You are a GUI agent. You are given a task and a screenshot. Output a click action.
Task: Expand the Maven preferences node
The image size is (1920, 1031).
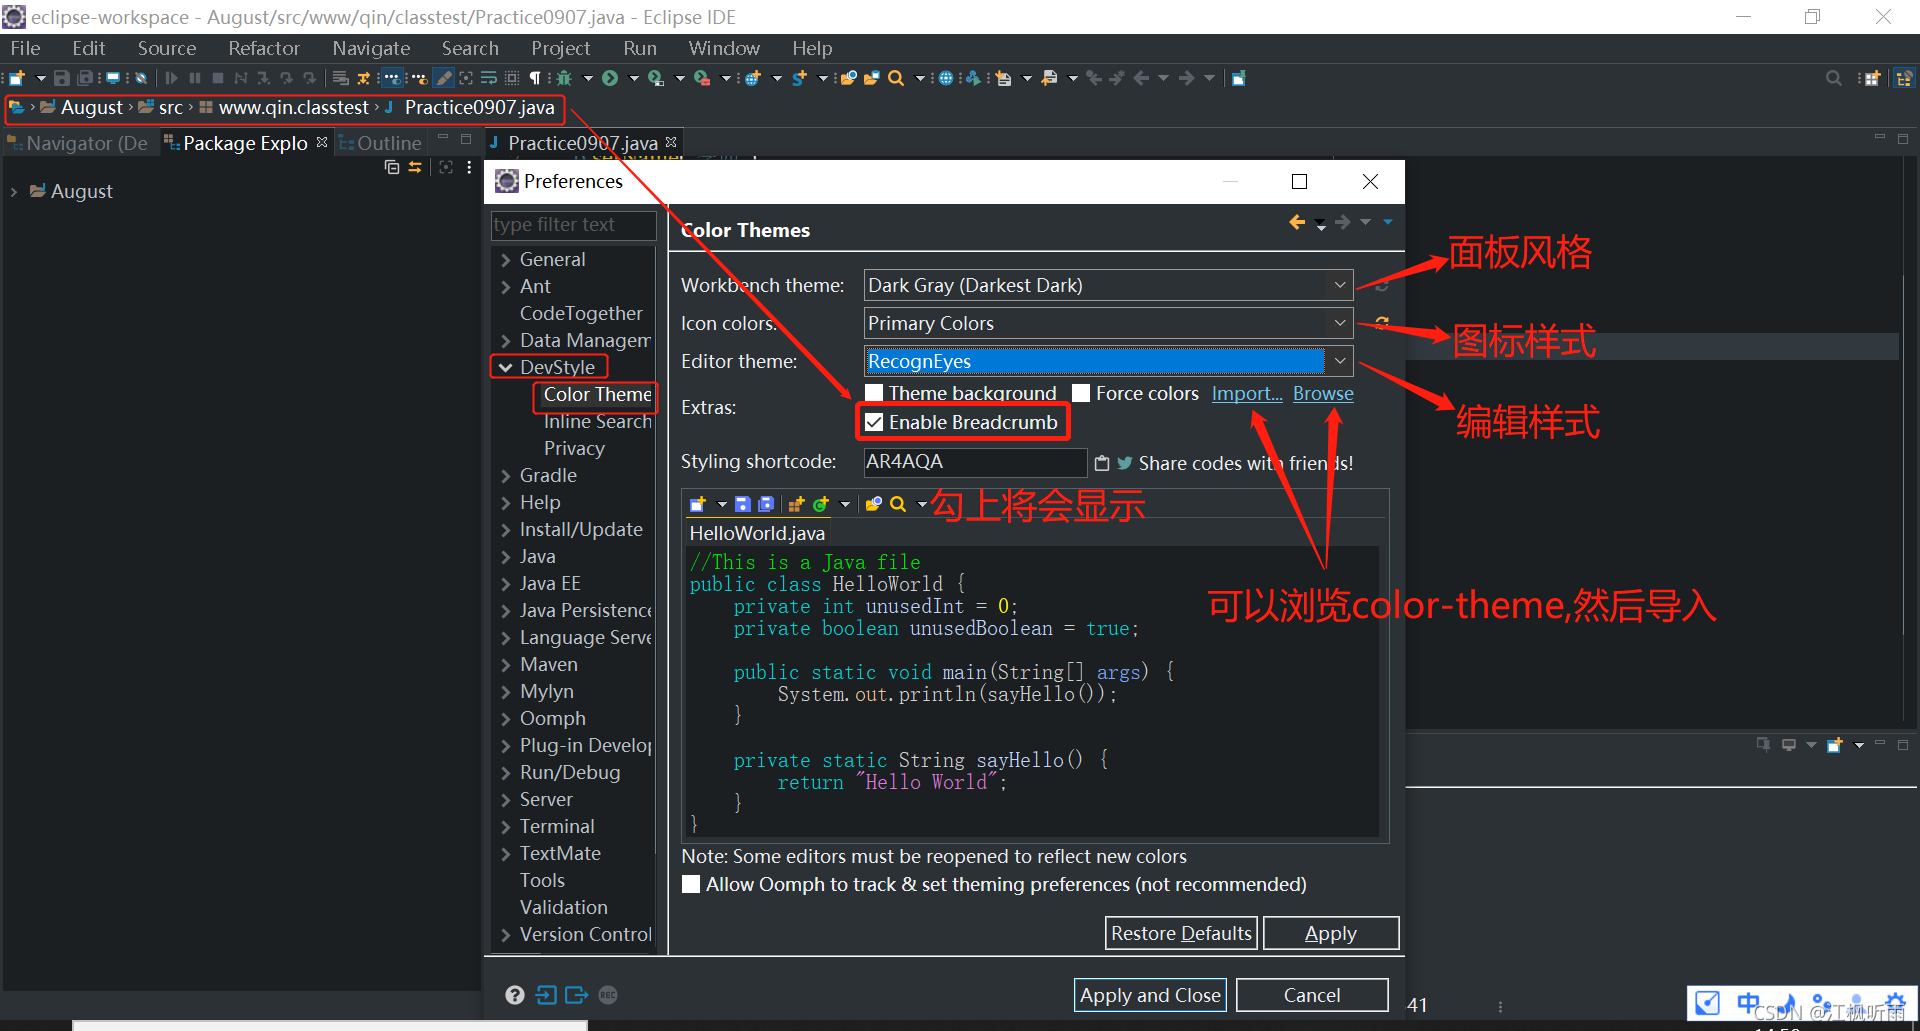(x=506, y=665)
